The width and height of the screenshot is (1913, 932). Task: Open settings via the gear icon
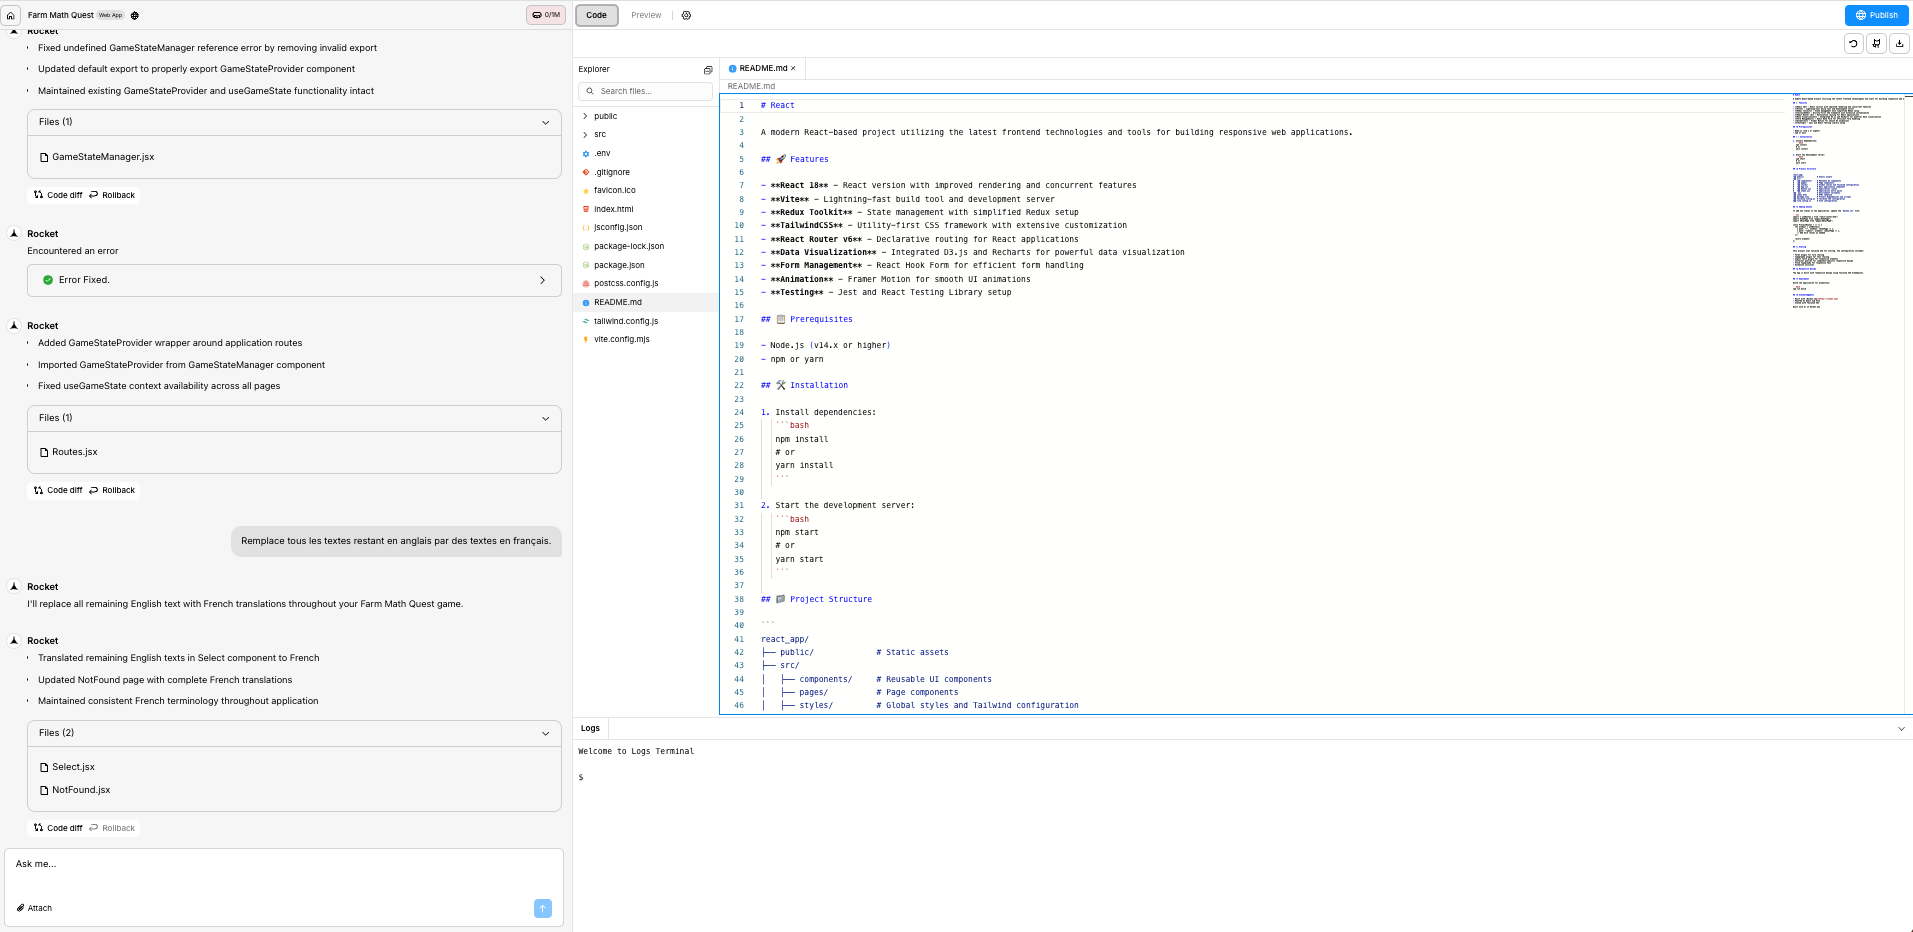pos(686,16)
